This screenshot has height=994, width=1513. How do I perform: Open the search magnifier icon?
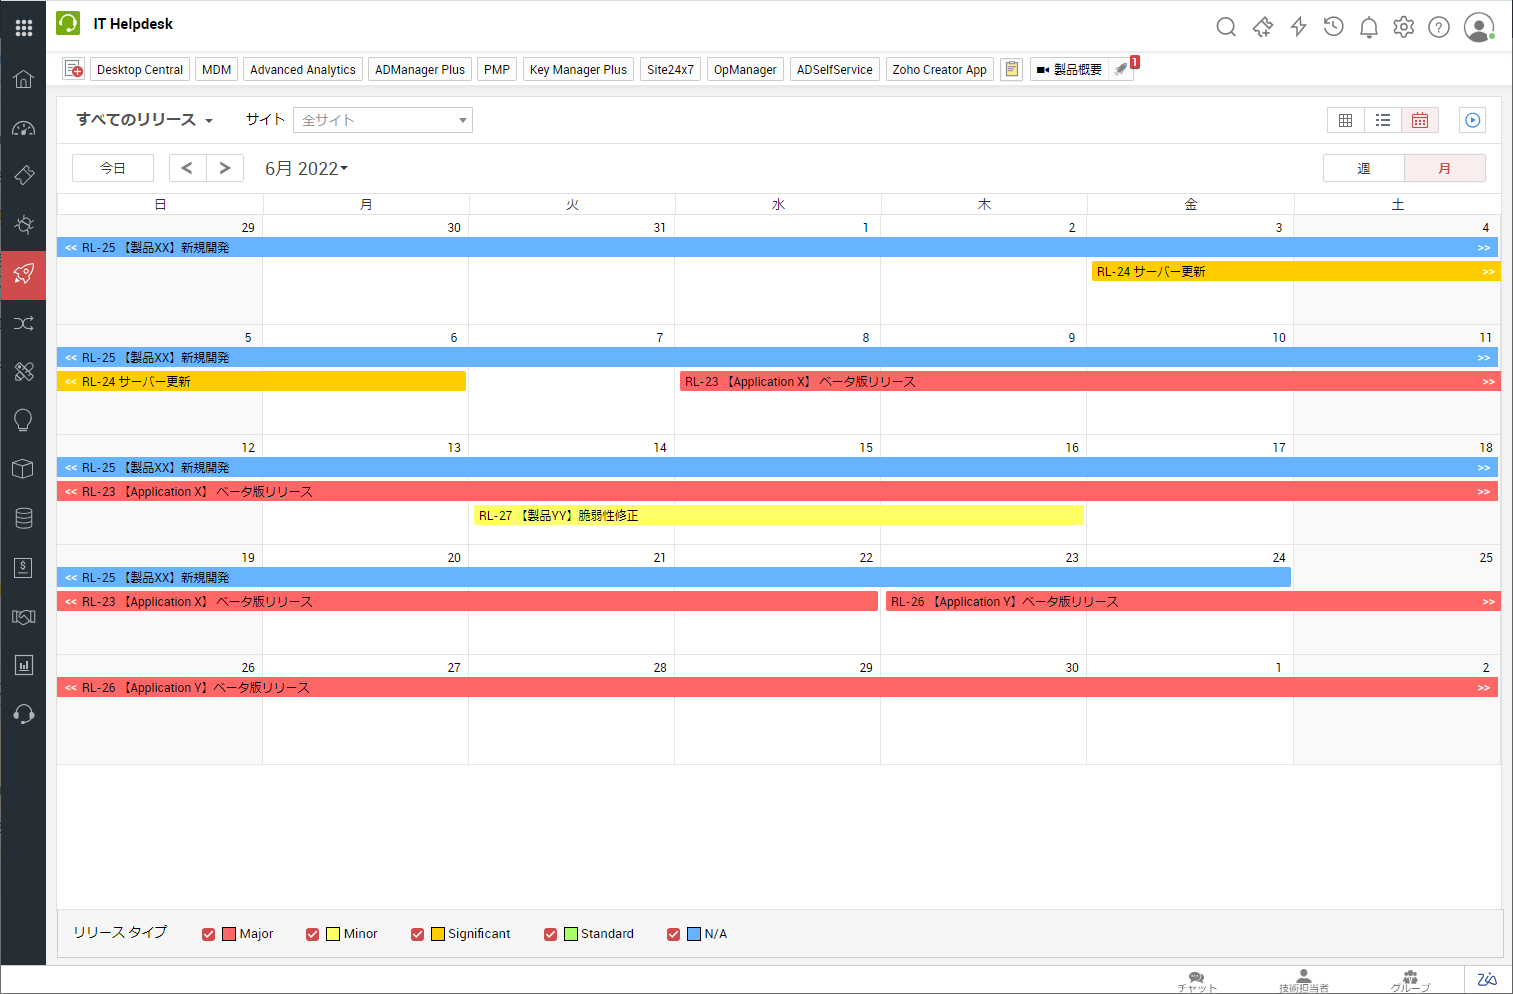coord(1226,27)
